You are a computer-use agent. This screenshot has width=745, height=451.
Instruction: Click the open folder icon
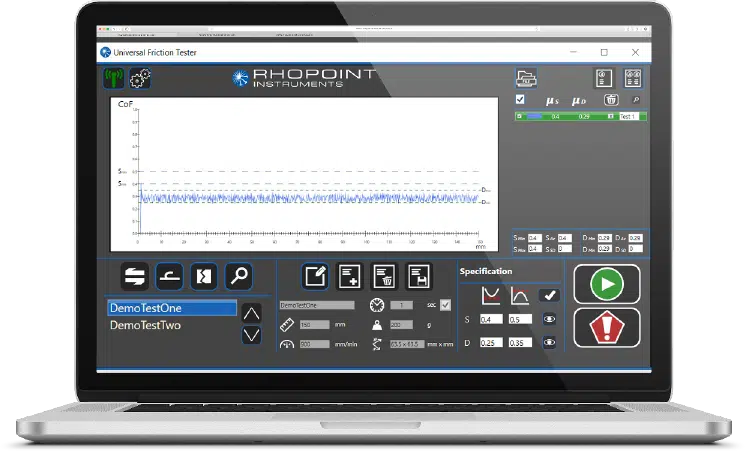(x=526, y=79)
